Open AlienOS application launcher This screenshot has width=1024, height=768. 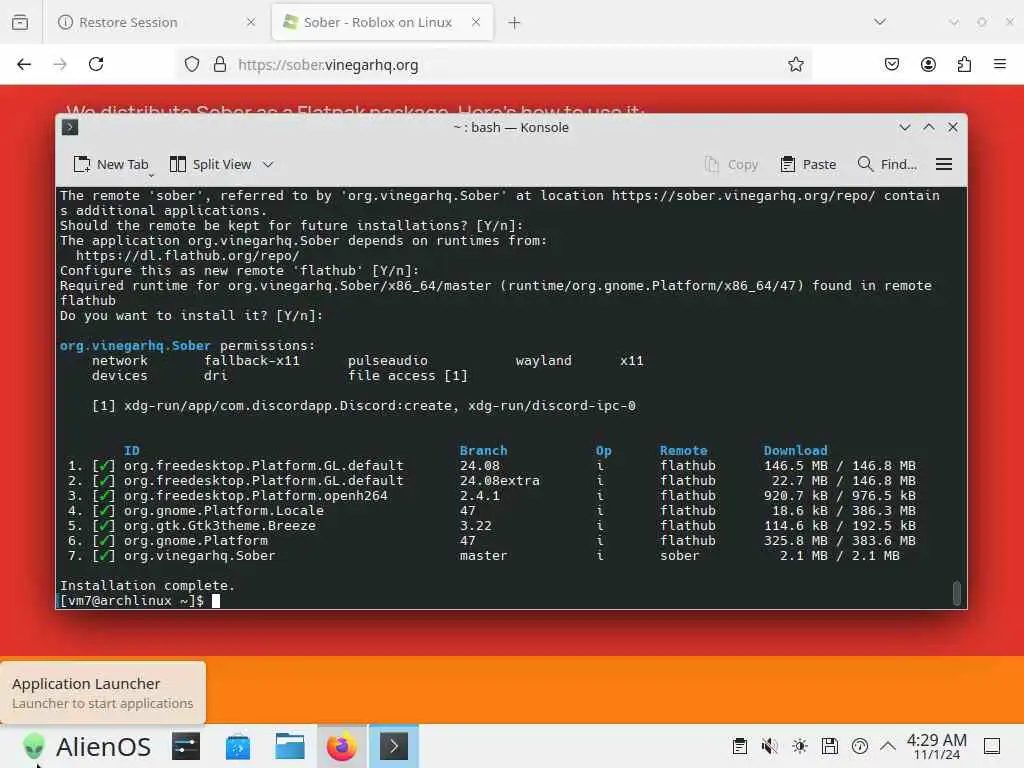coord(86,746)
